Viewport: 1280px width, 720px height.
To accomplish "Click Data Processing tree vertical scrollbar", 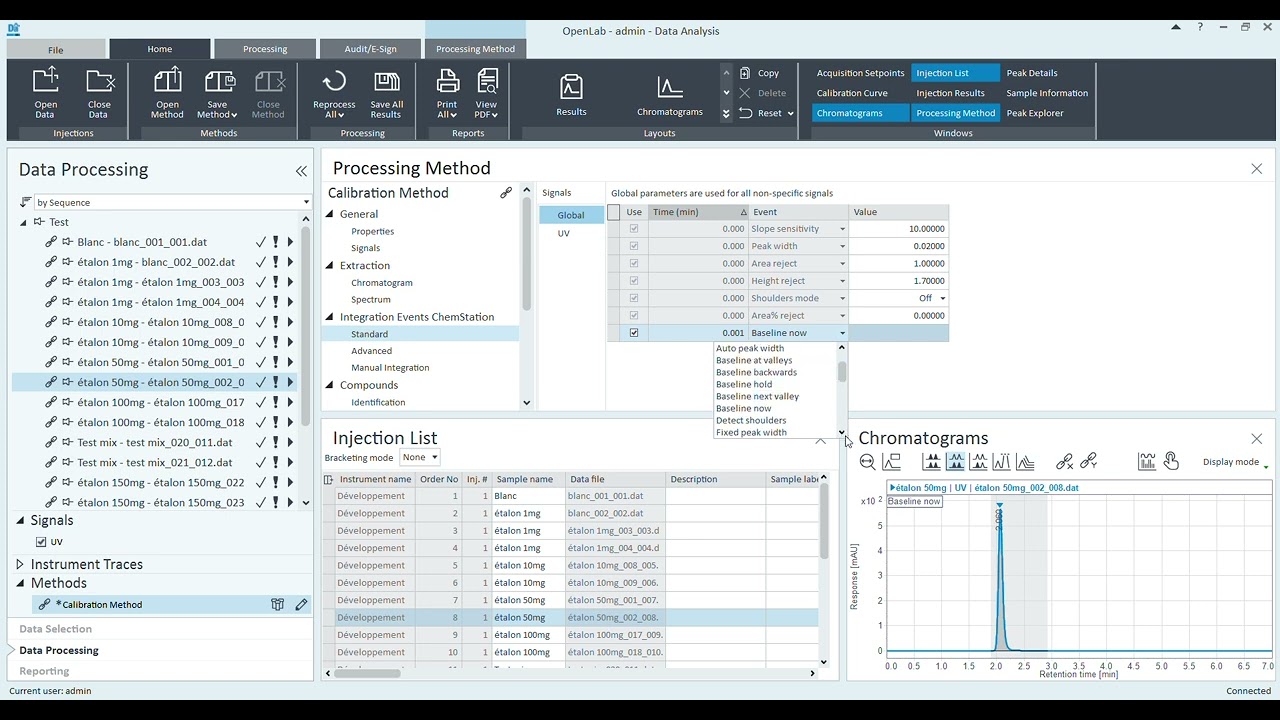I will pyautogui.click(x=306, y=362).
